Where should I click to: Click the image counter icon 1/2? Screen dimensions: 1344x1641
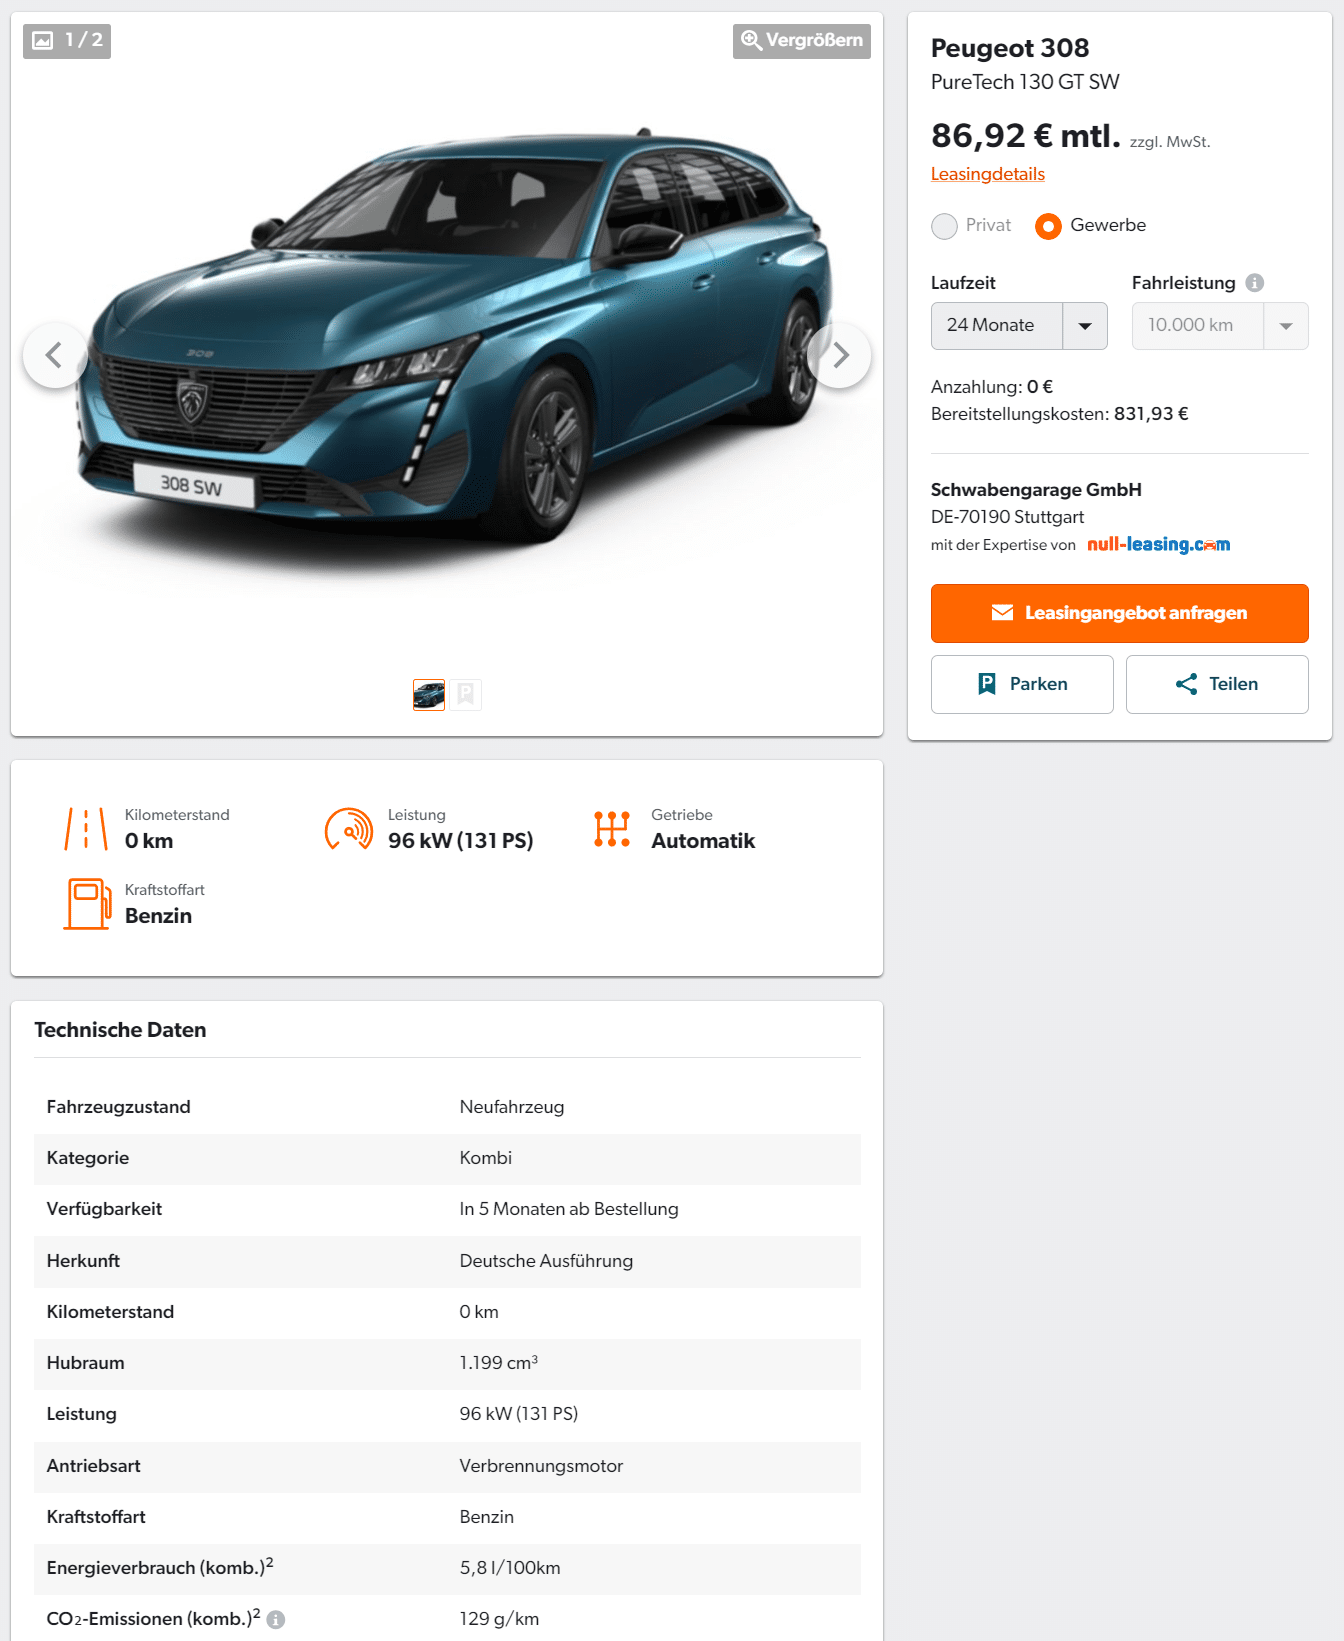click(x=67, y=41)
